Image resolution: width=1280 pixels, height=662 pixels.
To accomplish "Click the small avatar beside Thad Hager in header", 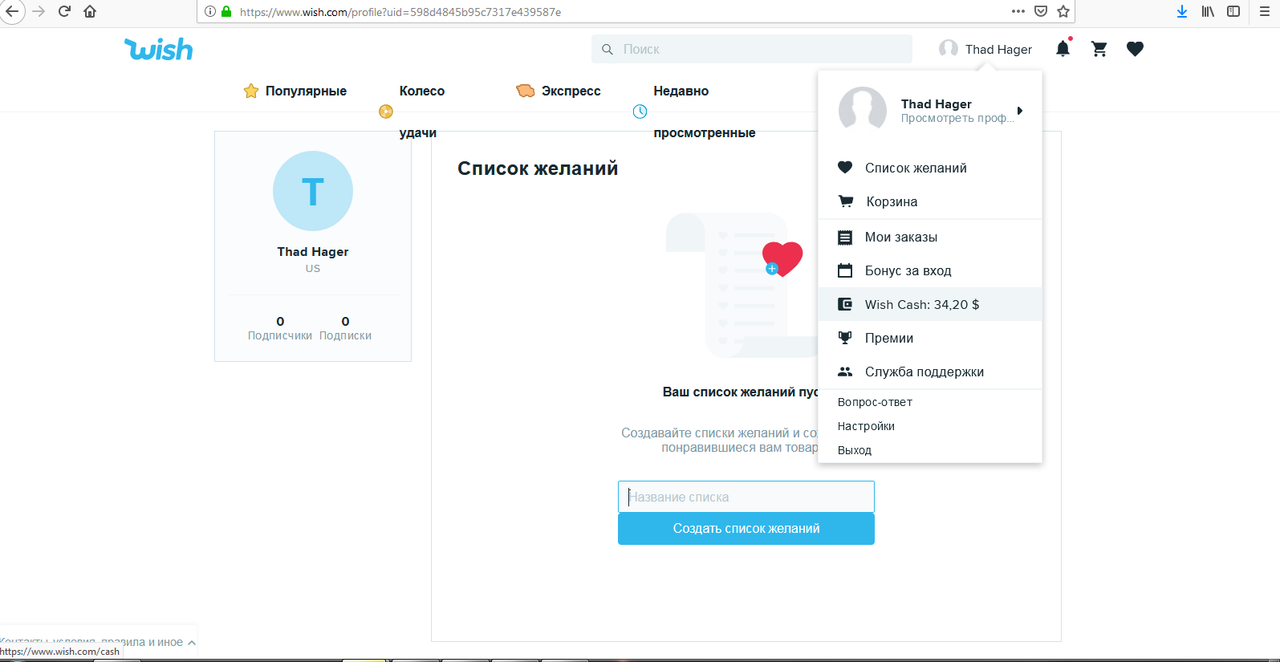I will point(948,49).
